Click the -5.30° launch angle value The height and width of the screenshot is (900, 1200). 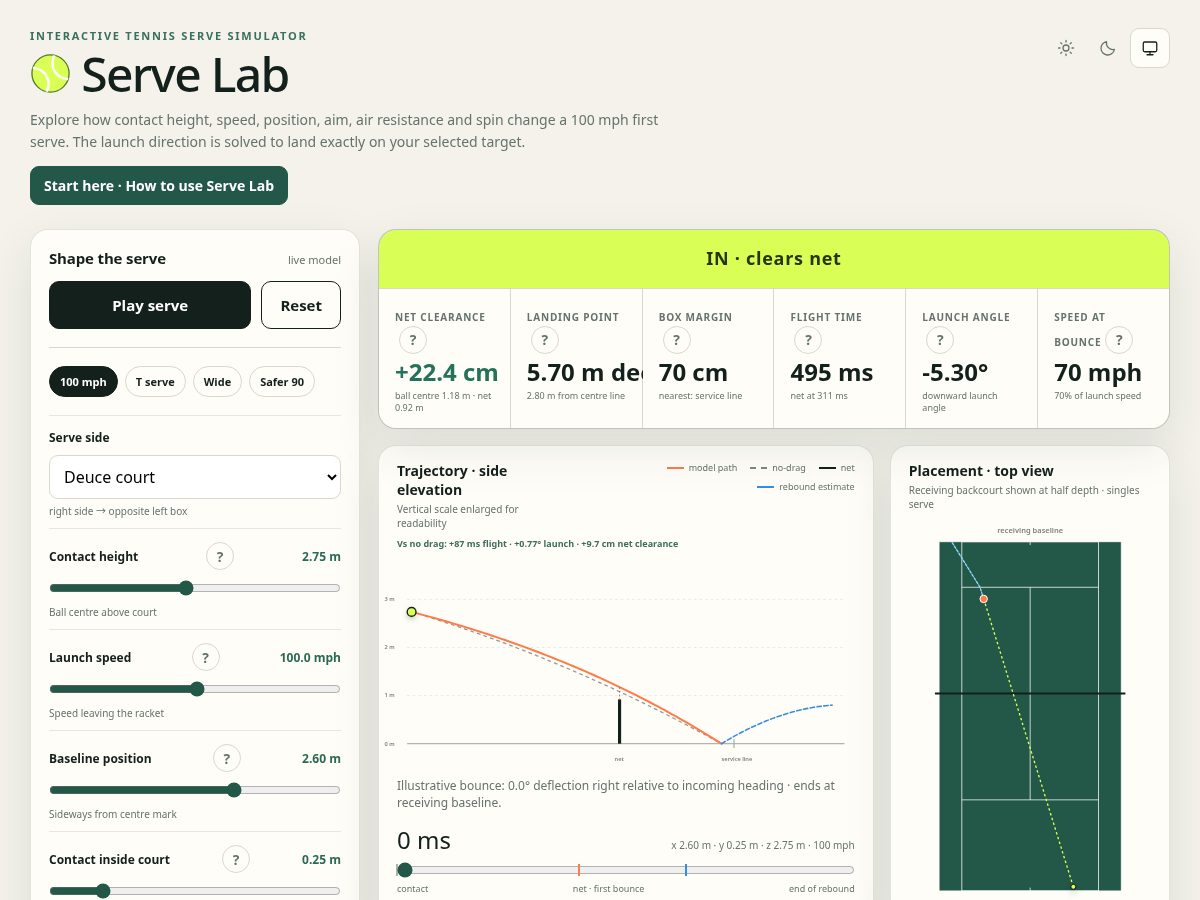point(956,373)
